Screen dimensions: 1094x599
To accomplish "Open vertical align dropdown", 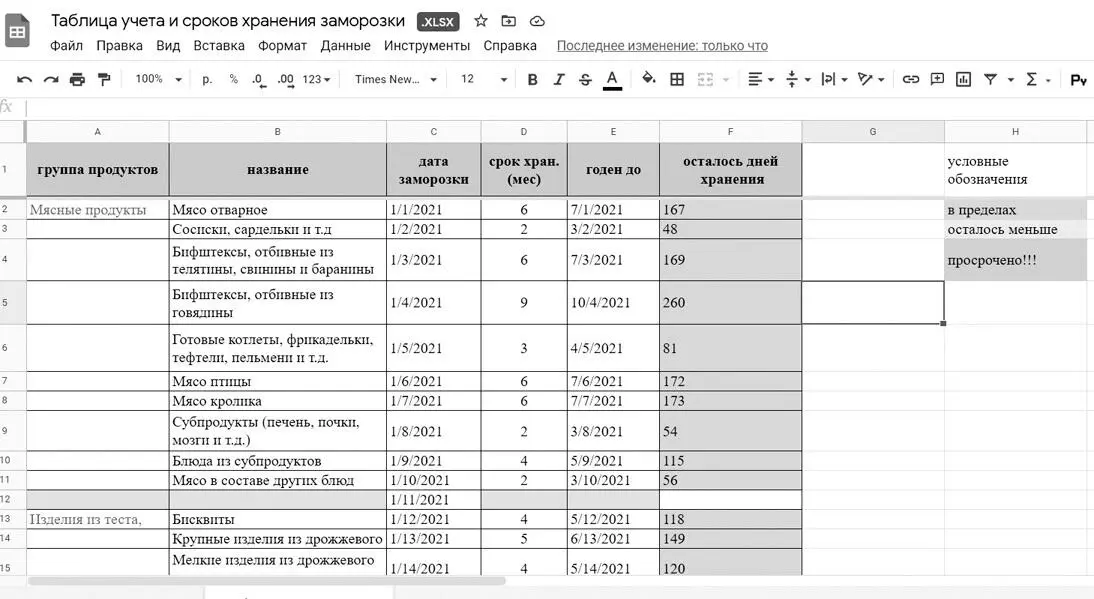I will pyautogui.click(x=798, y=79).
